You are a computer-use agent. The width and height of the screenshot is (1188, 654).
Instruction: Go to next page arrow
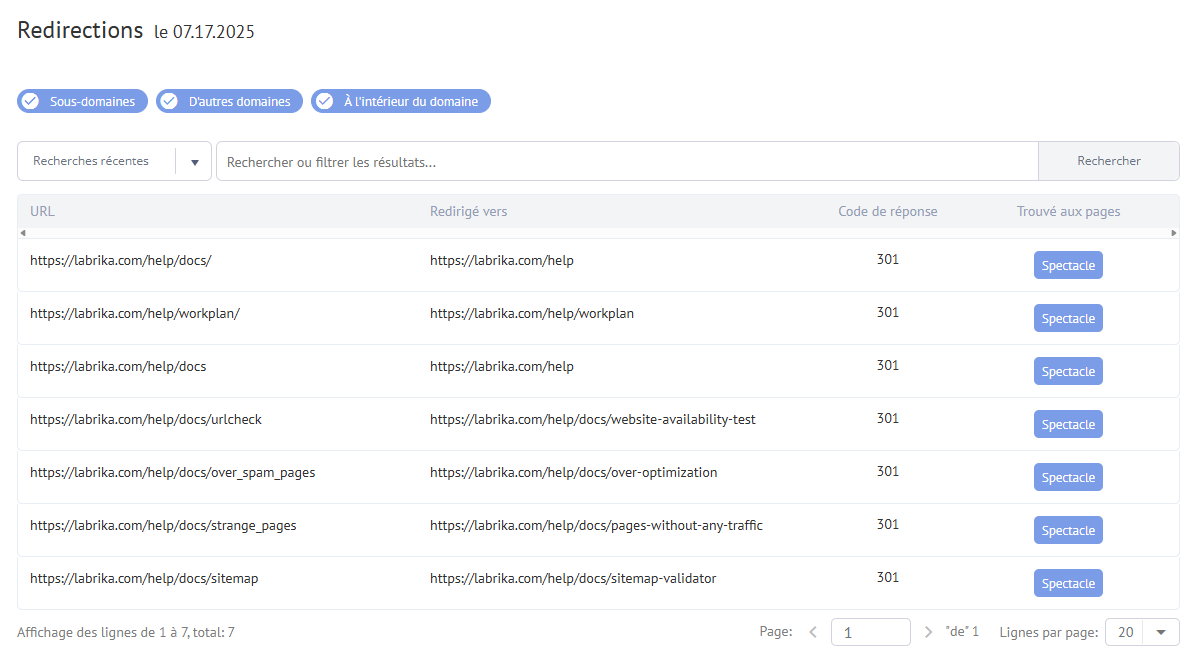pos(928,632)
